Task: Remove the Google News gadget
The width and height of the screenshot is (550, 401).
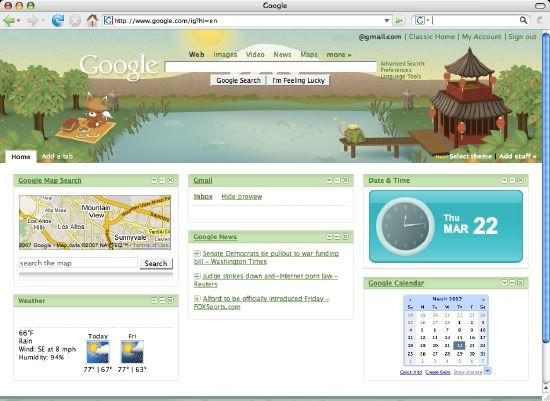Action: coord(345,237)
